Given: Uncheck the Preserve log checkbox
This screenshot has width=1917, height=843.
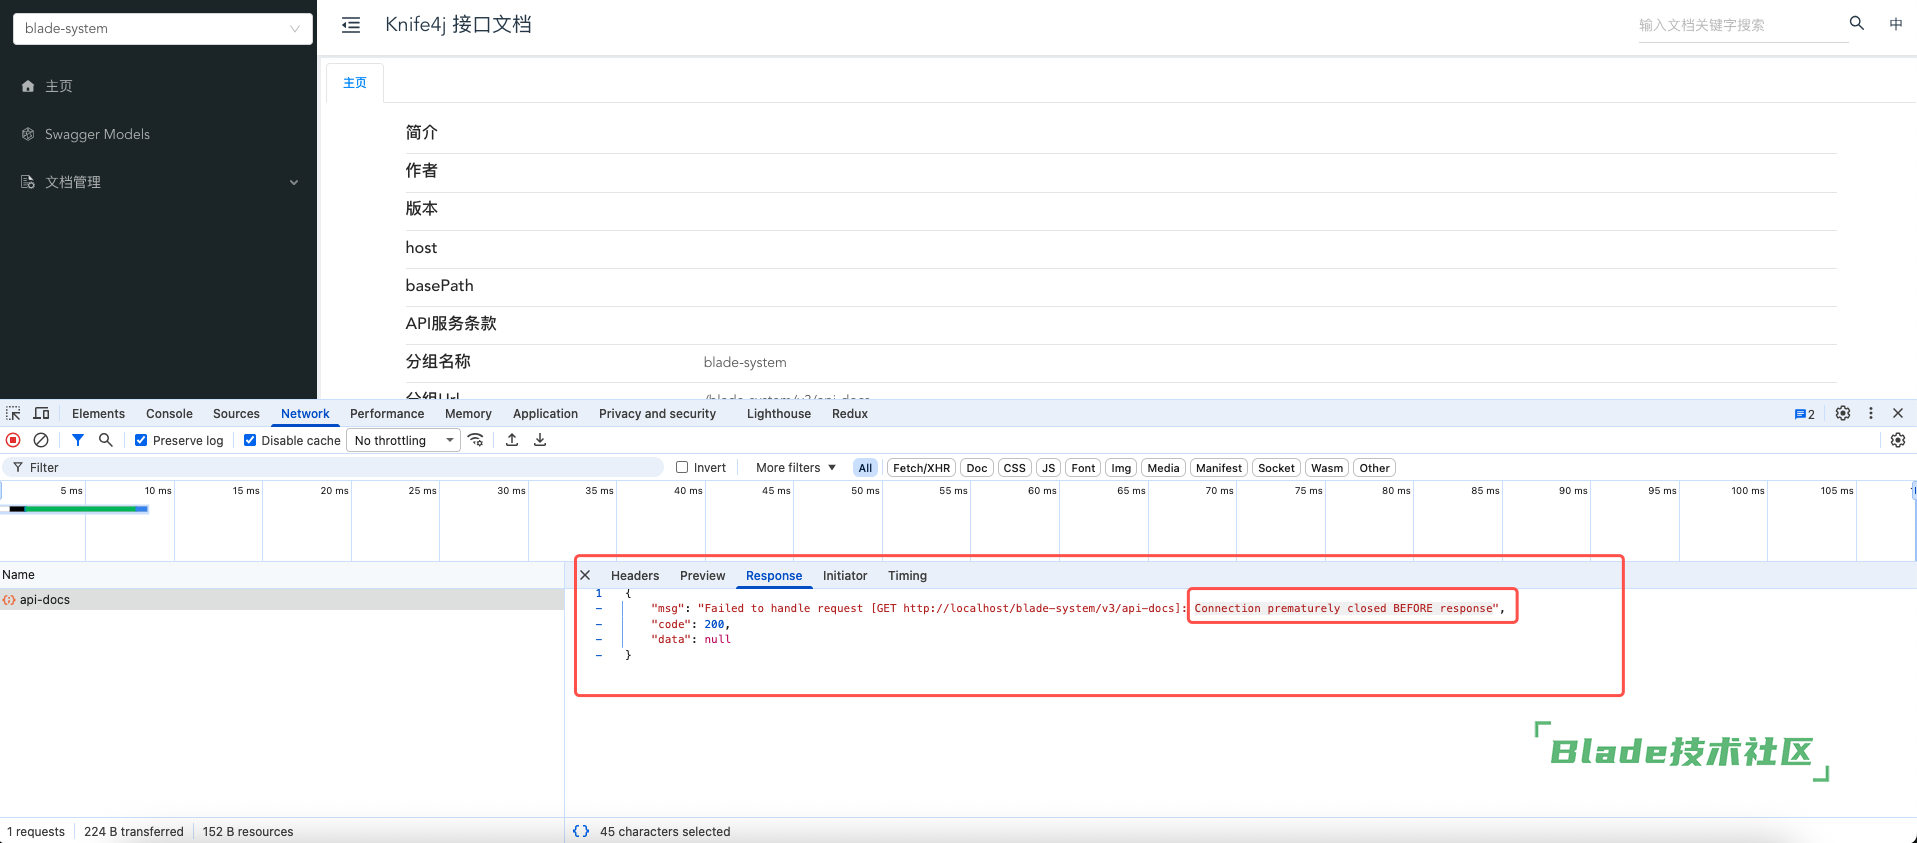Looking at the screenshot, I should pos(141,440).
